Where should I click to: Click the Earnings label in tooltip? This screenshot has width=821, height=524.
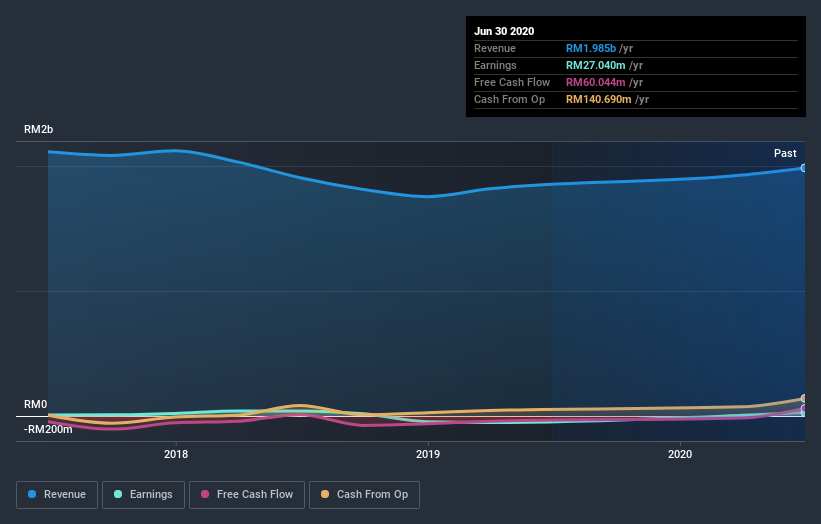(495, 65)
